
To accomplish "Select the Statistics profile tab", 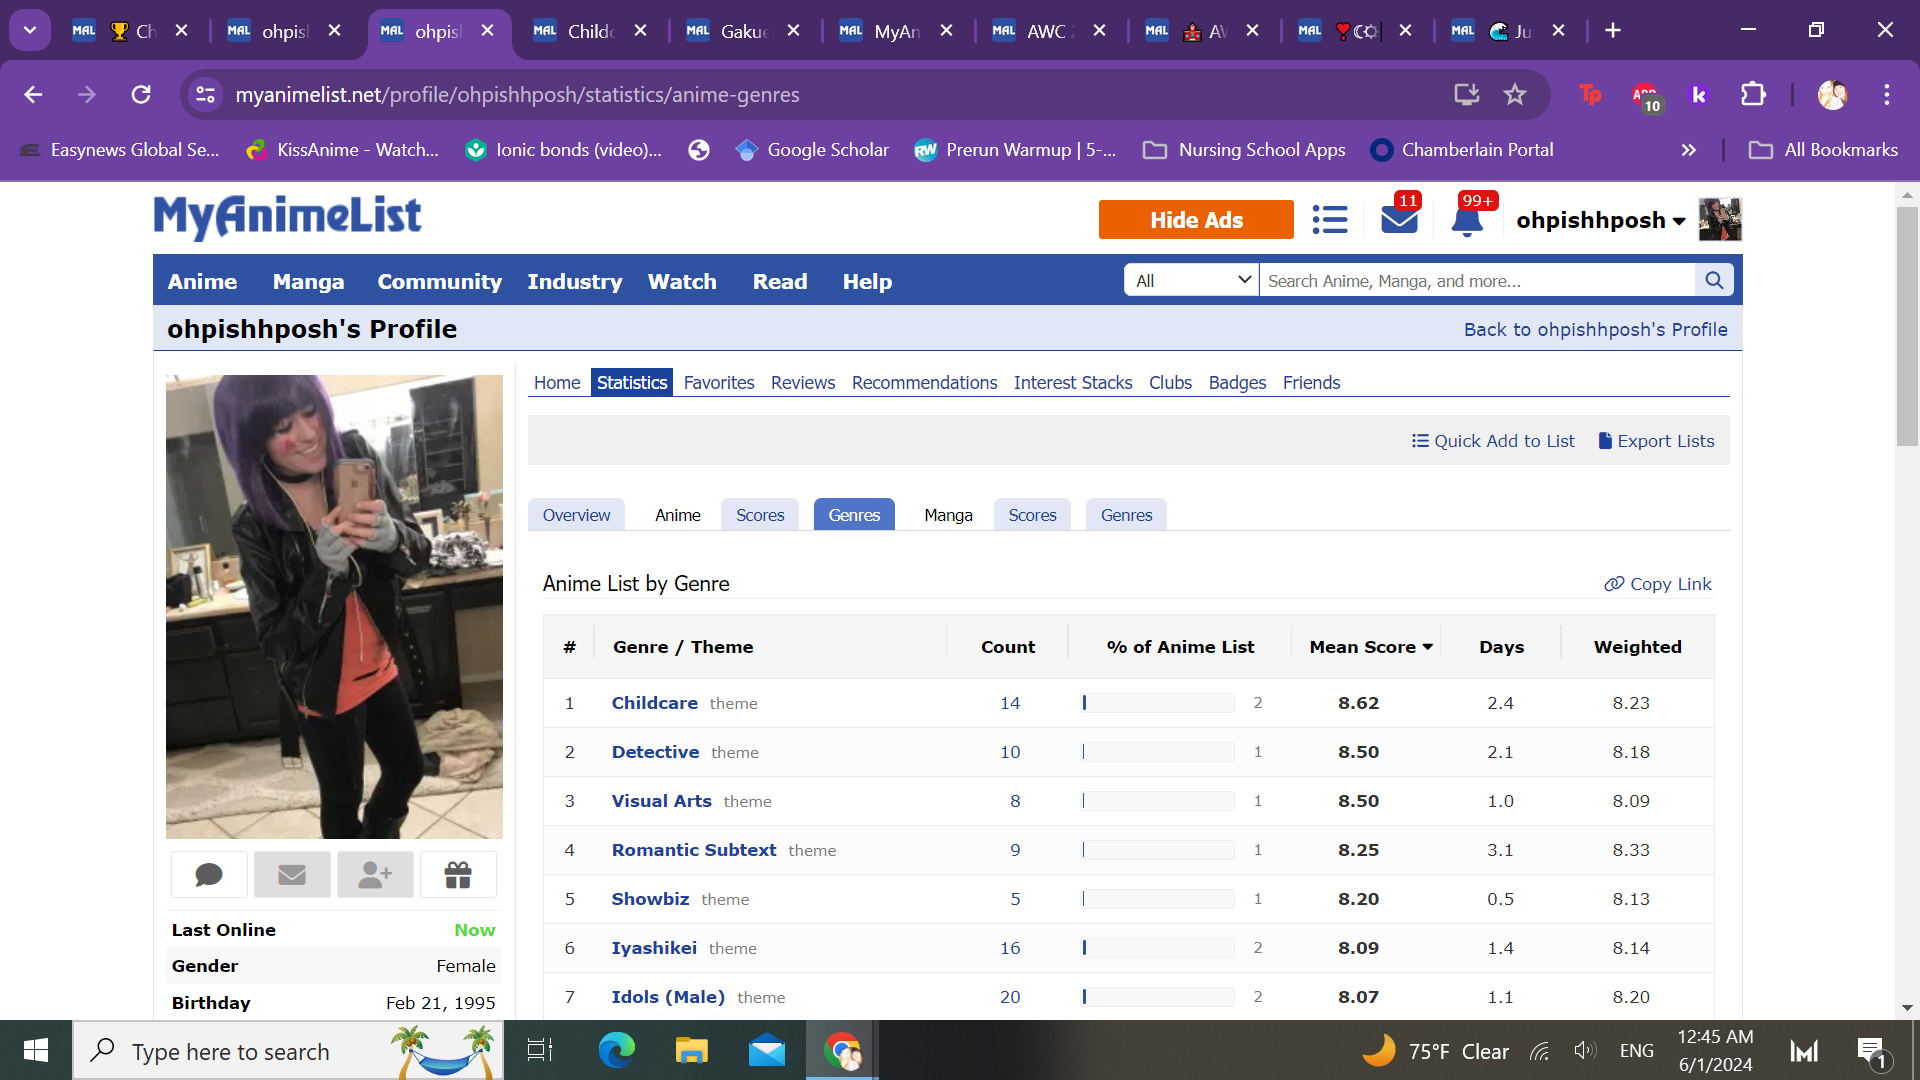I will tap(631, 383).
